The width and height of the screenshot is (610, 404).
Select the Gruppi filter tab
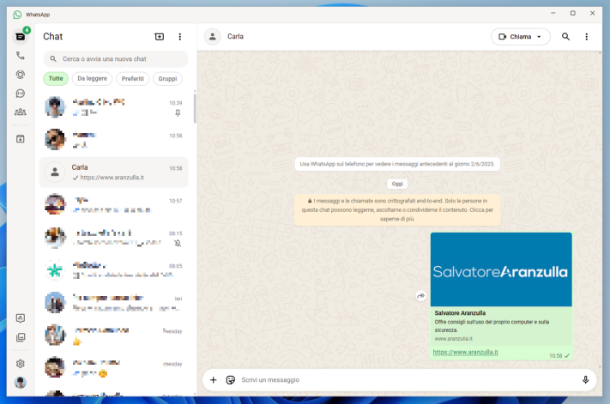[168, 79]
